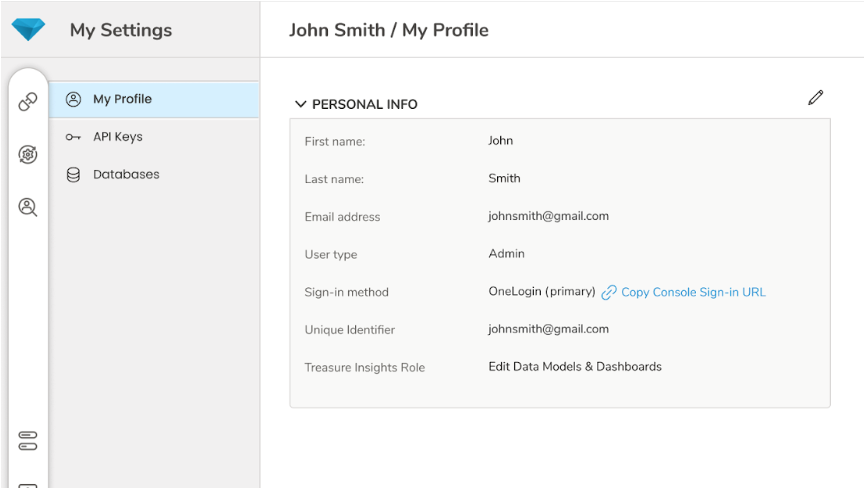Viewport: 864px width, 488px height.
Task: Go to the Databases settings section
Action: pyautogui.click(x=126, y=174)
